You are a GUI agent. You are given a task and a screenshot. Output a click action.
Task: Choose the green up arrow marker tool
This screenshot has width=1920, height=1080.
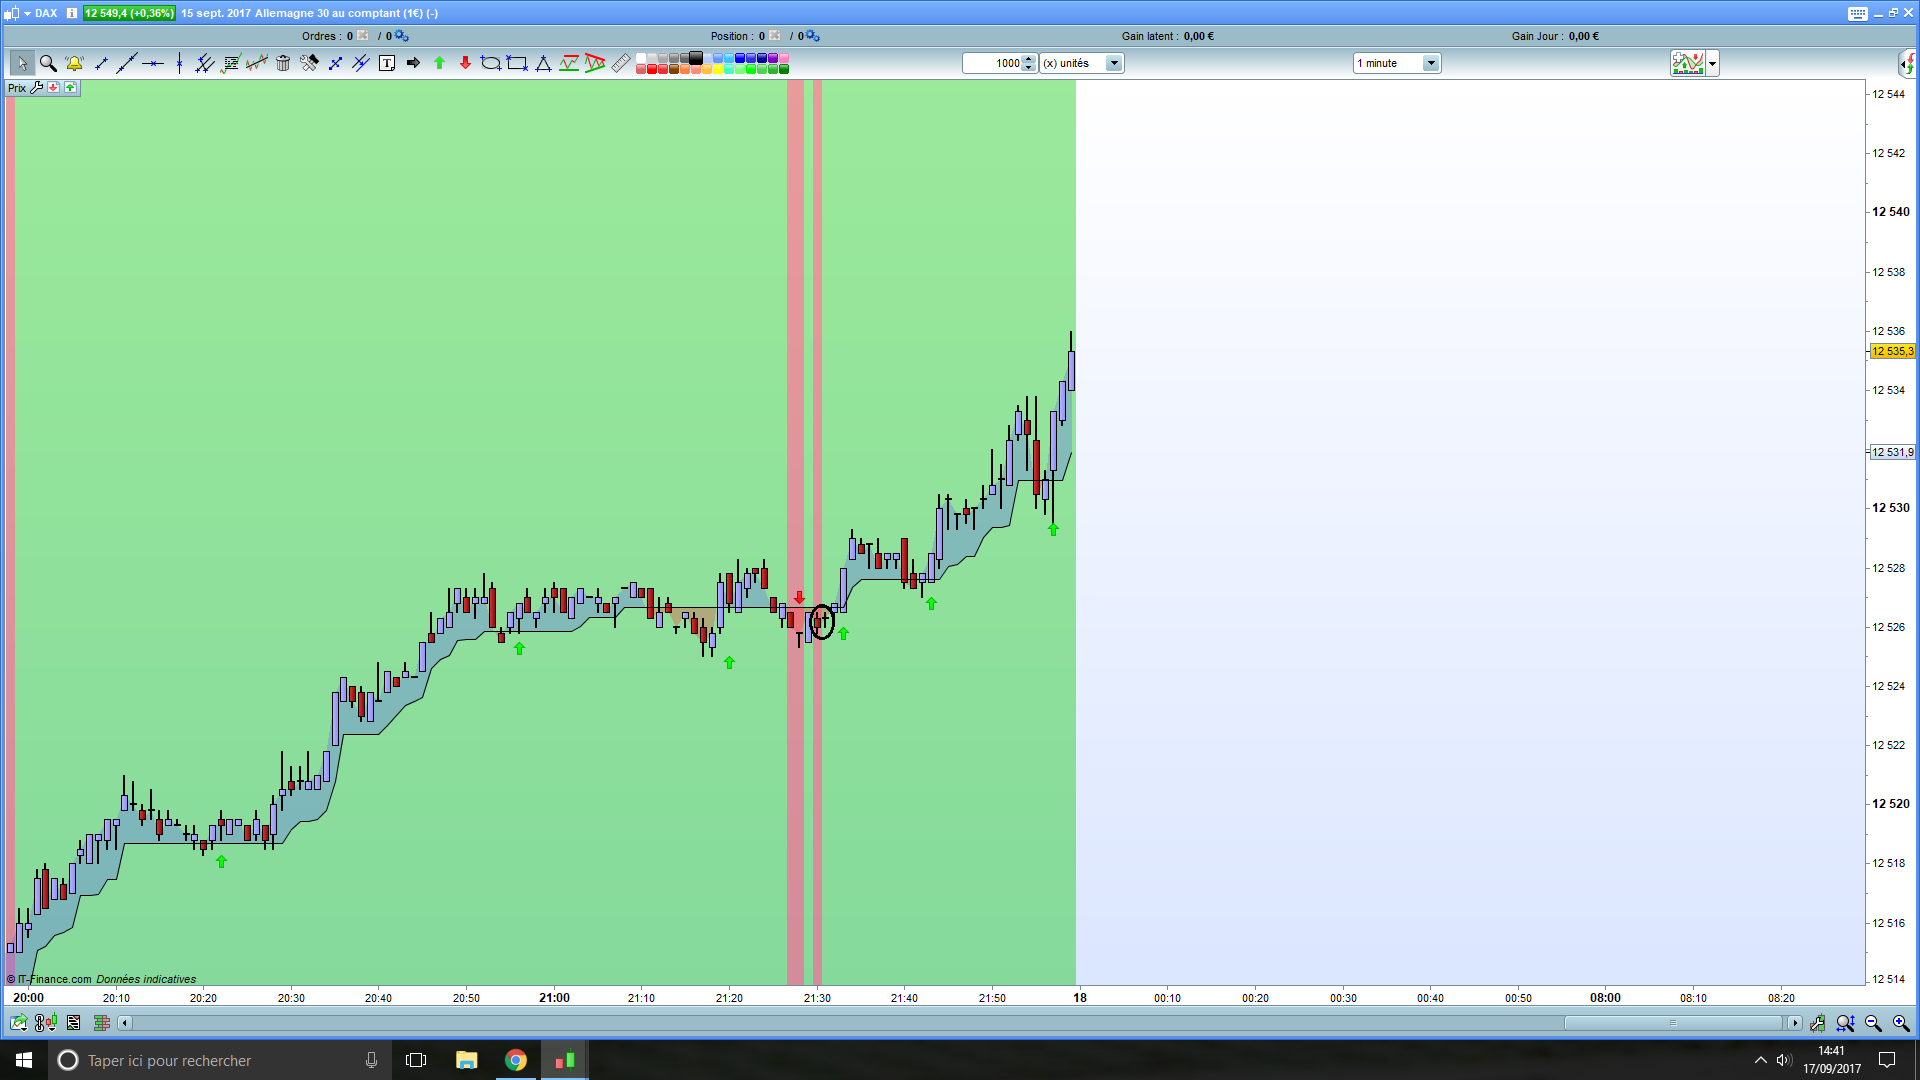point(439,63)
